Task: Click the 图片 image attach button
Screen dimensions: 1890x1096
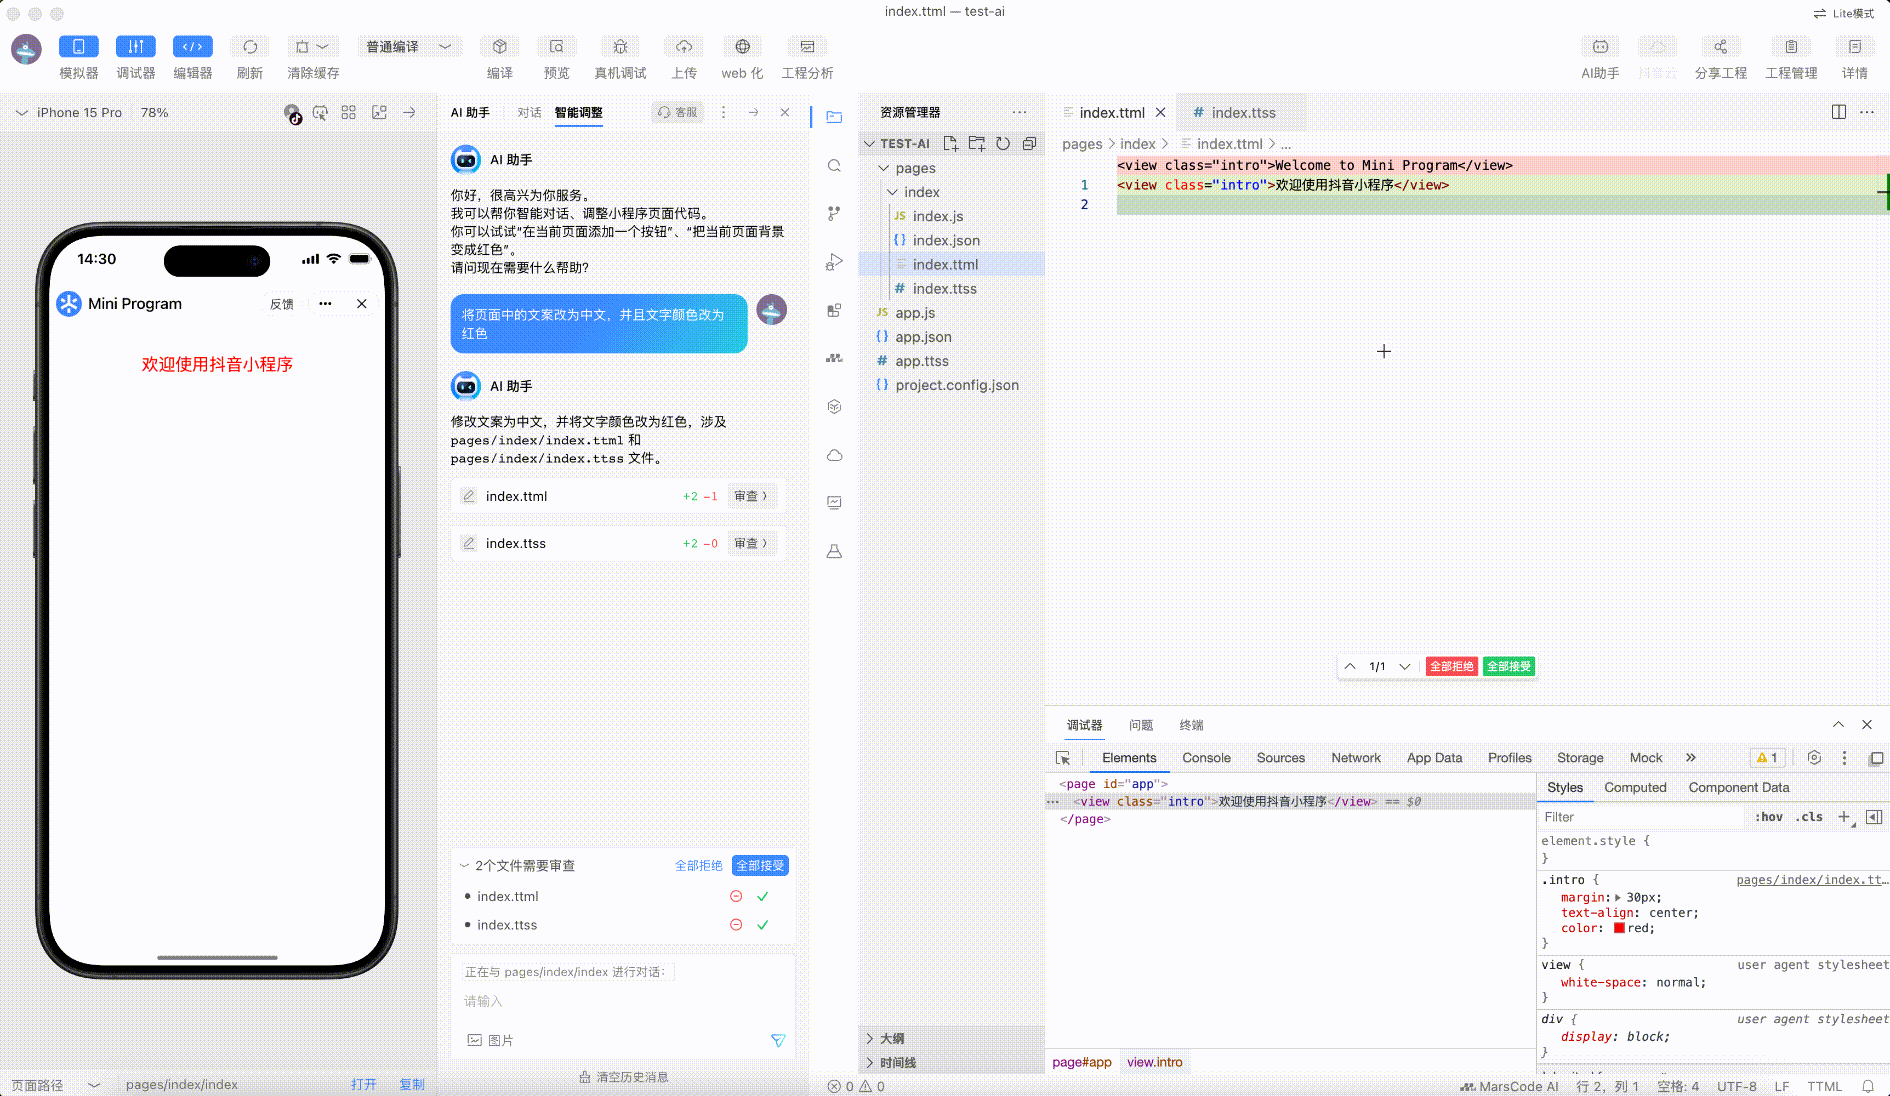Action: click(x=490, y=1041)
